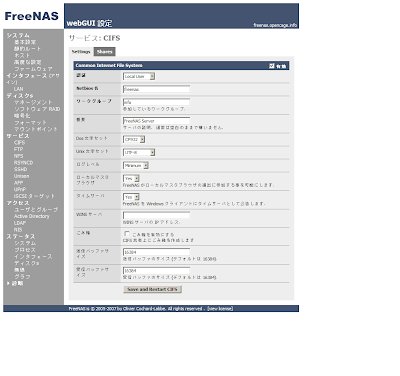The height and width of the screenshot is (376, 400).
Task: Open the view license link in footer
Action: [x=220, y=309]
